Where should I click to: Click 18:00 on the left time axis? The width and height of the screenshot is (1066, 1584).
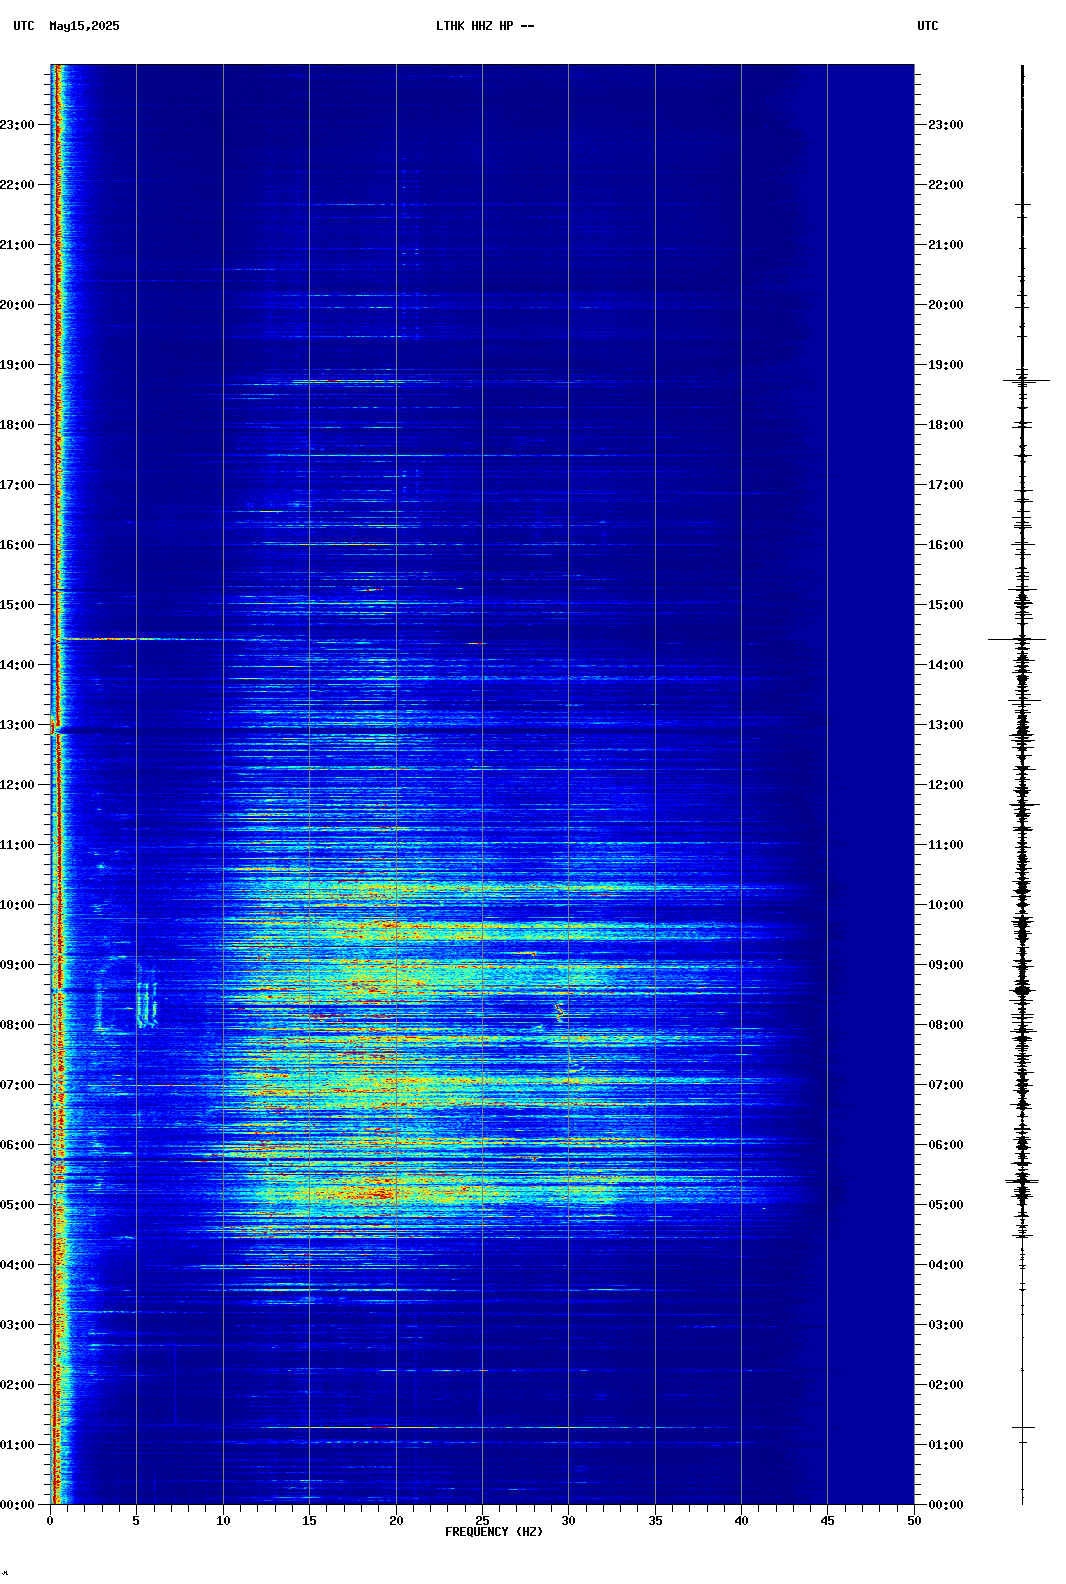[x=18, y=425]
